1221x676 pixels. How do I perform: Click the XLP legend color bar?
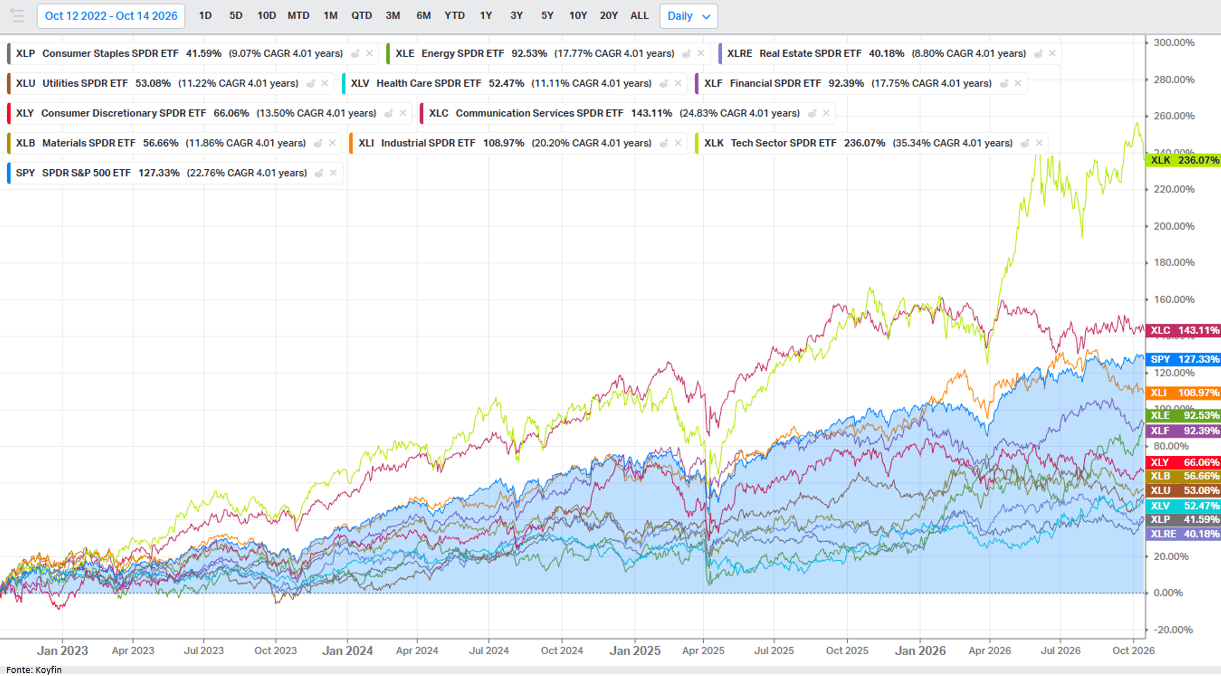click(9, 53)
